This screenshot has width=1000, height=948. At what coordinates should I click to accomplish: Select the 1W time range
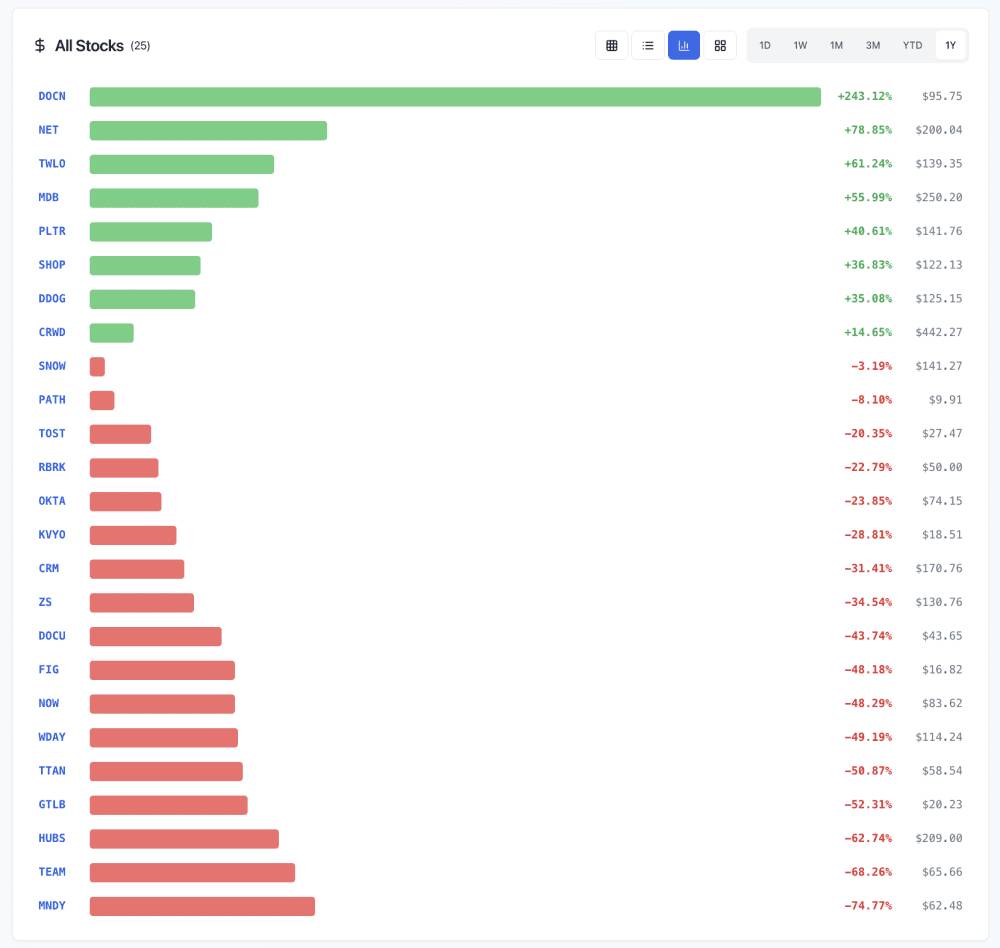(800, 45)
